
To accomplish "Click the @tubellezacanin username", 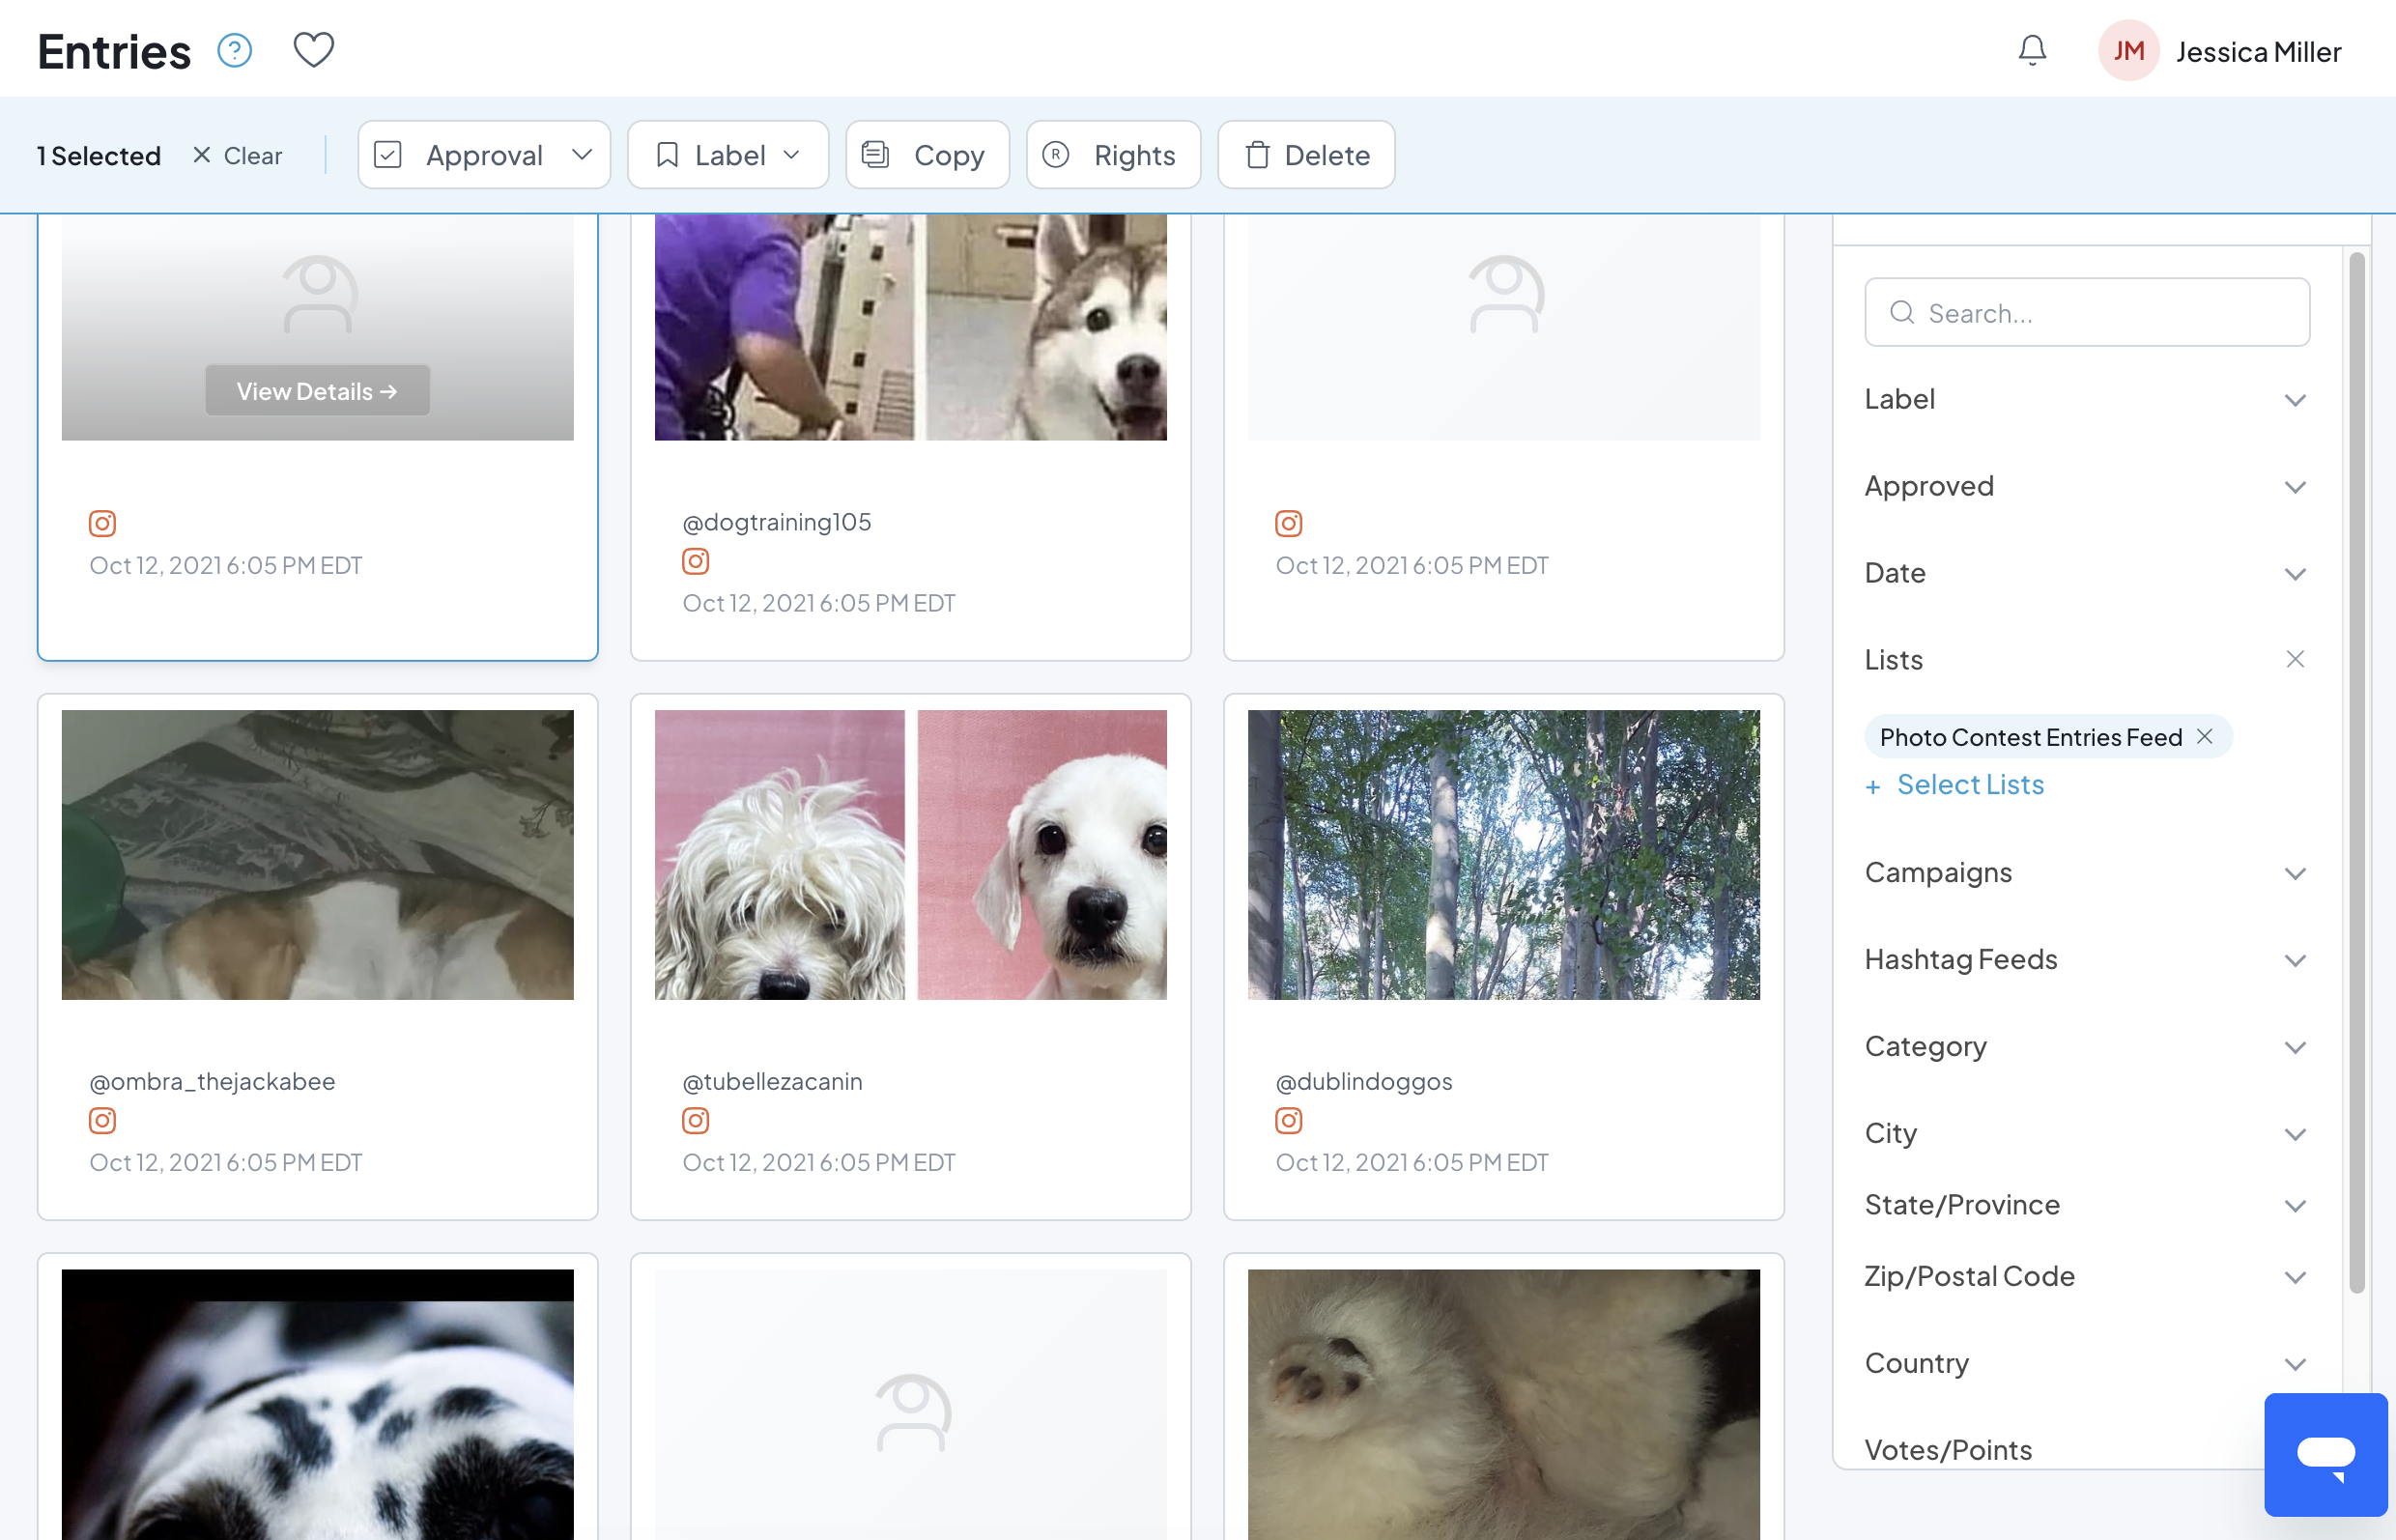I will pos(772,1082).
